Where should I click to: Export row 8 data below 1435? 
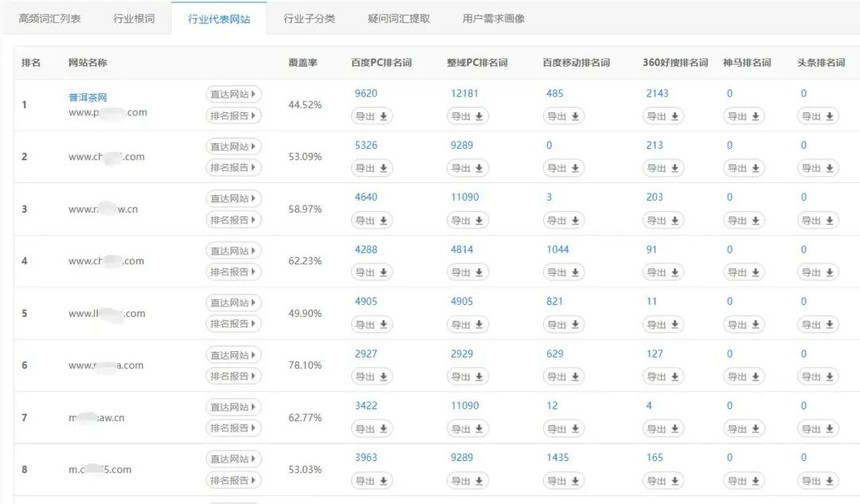point(563,481)
